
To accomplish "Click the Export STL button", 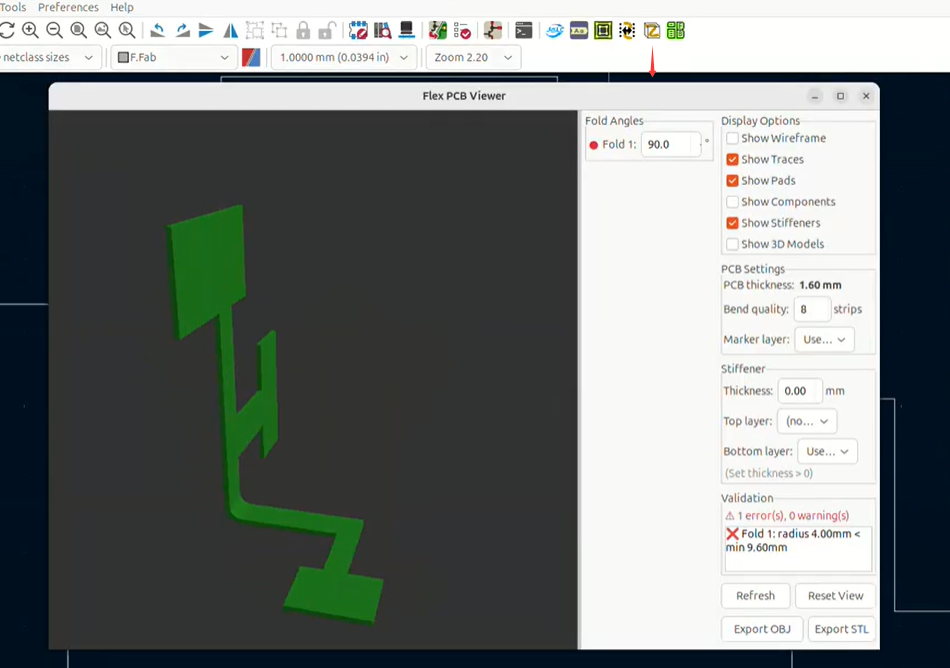I will click(x=842, y=629).
